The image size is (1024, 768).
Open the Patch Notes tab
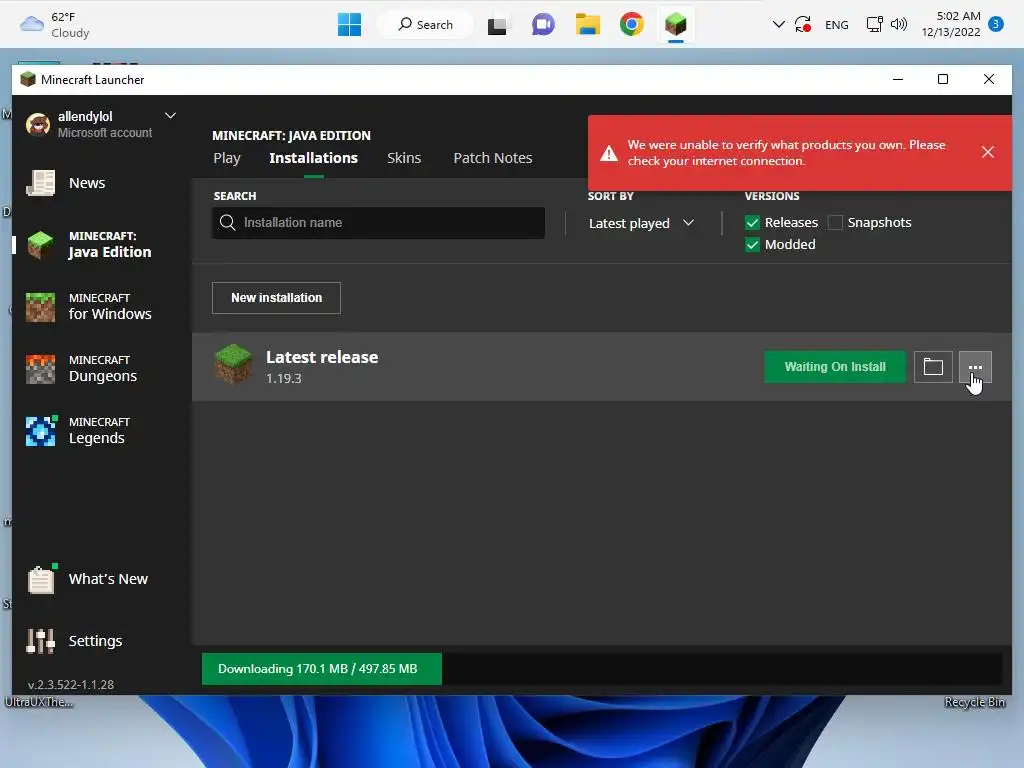(x=493, y=158)
